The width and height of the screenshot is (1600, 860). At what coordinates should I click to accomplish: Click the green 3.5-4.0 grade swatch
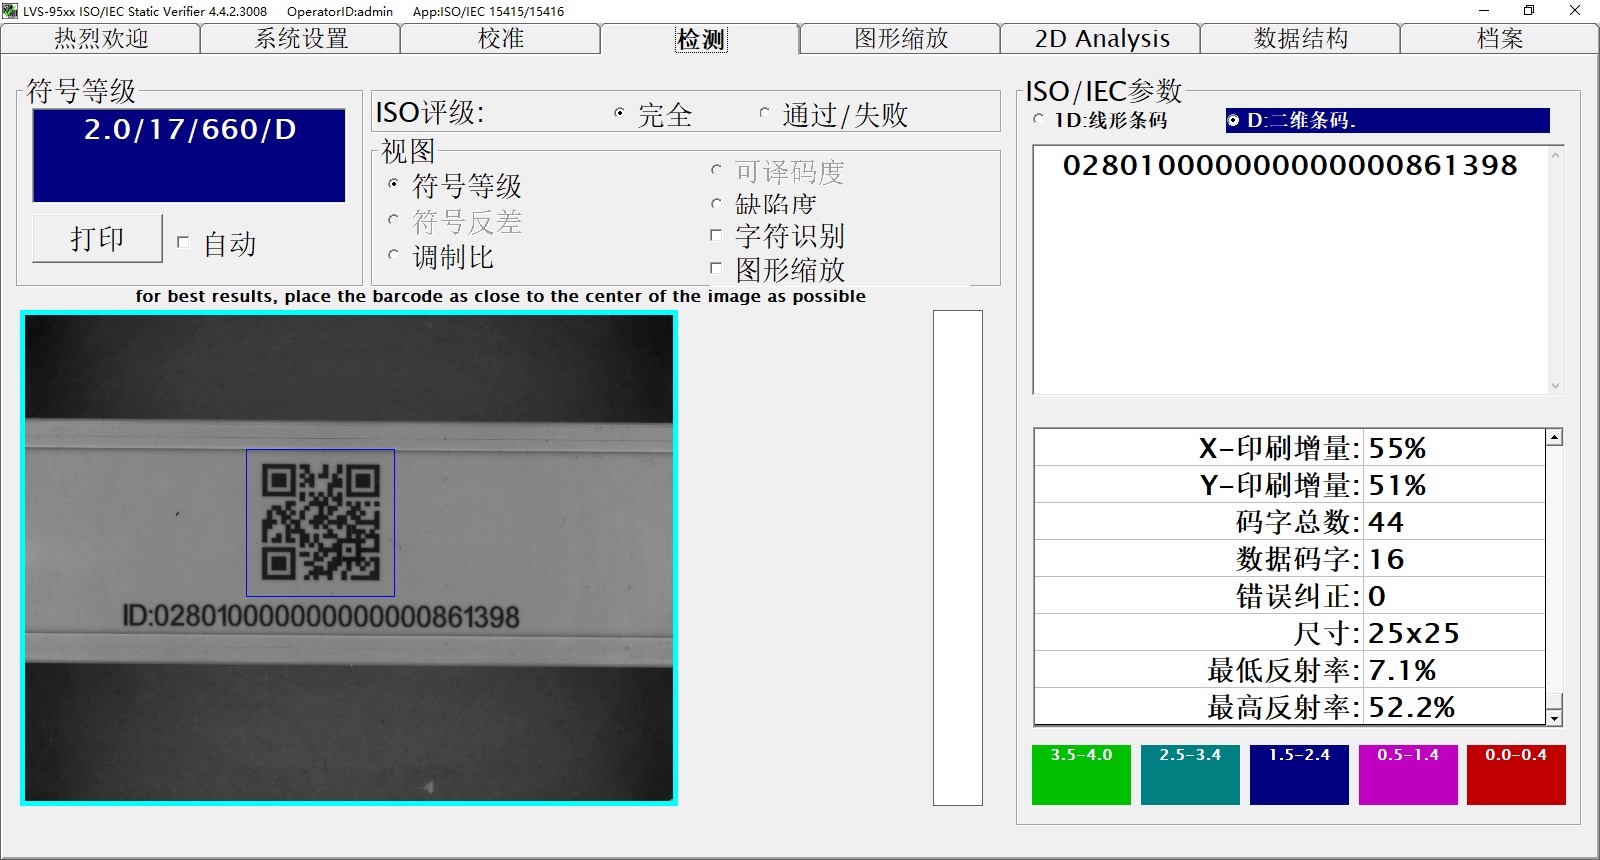1081,775
